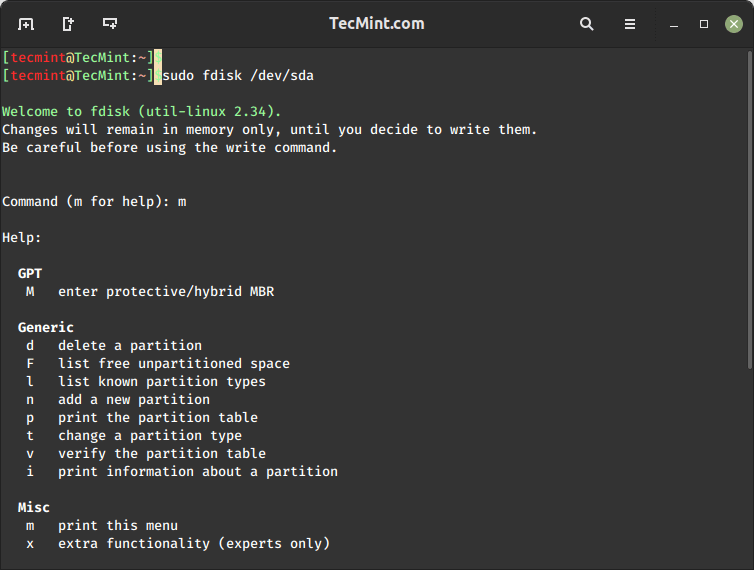Click the Generic section heading
Viewport: 754px width, 570px height.
[46, 327]
